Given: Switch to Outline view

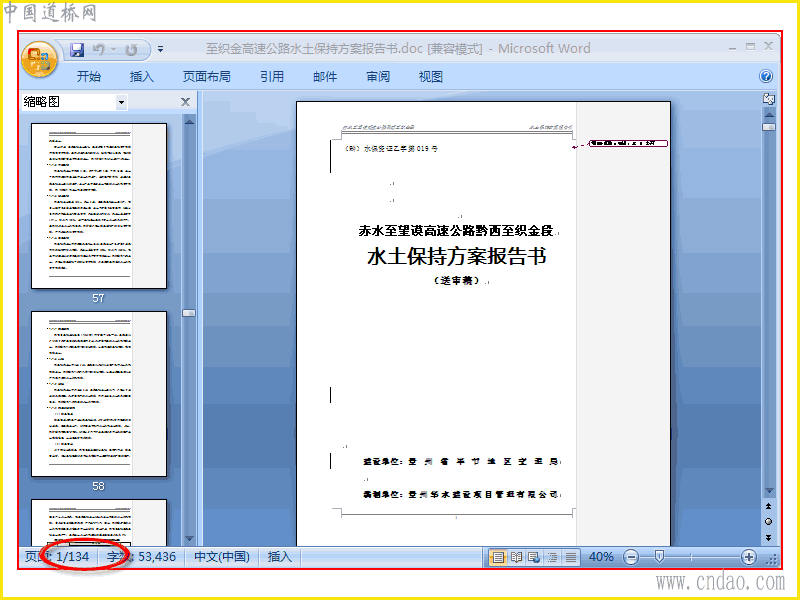Looking at the screenshot, I should [553, 557].
